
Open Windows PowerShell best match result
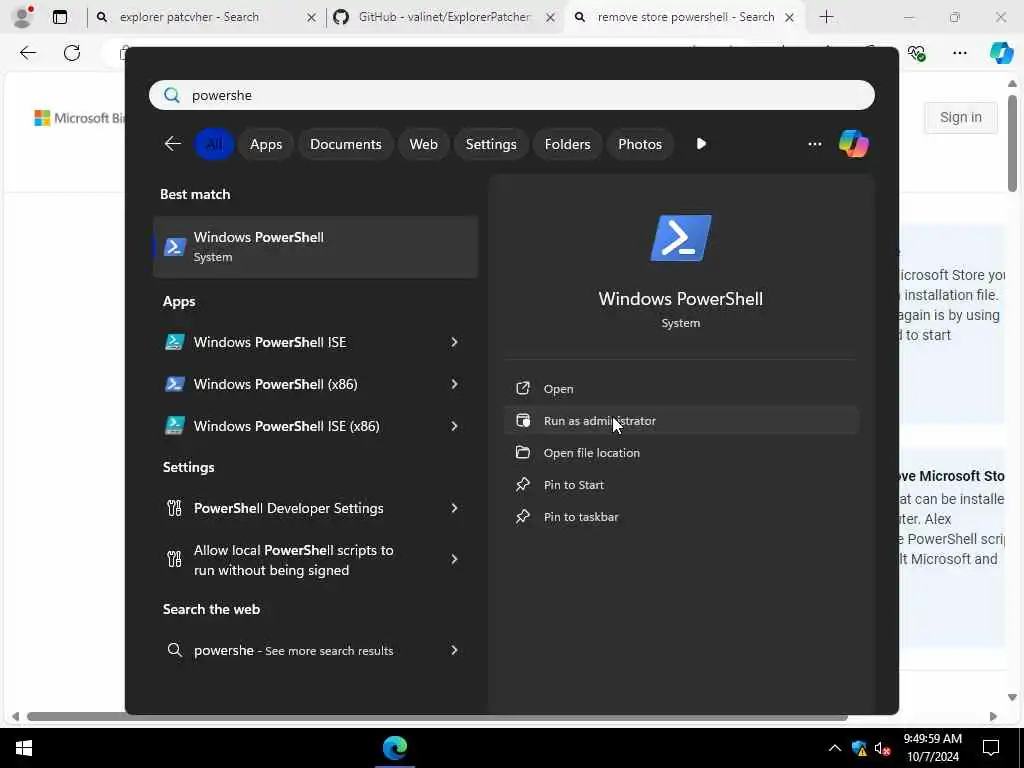[315, 247]
